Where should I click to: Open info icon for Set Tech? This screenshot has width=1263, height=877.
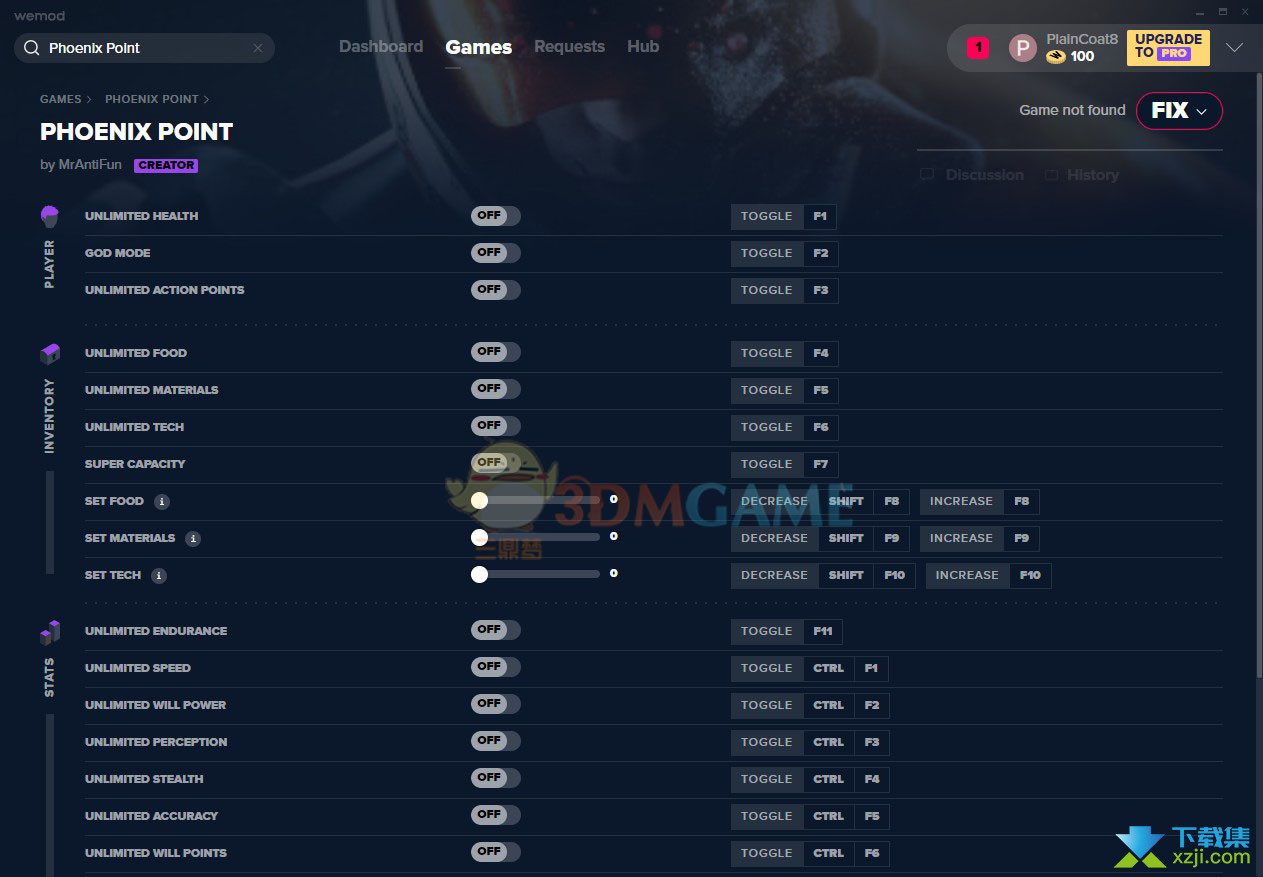click(159, 576)
